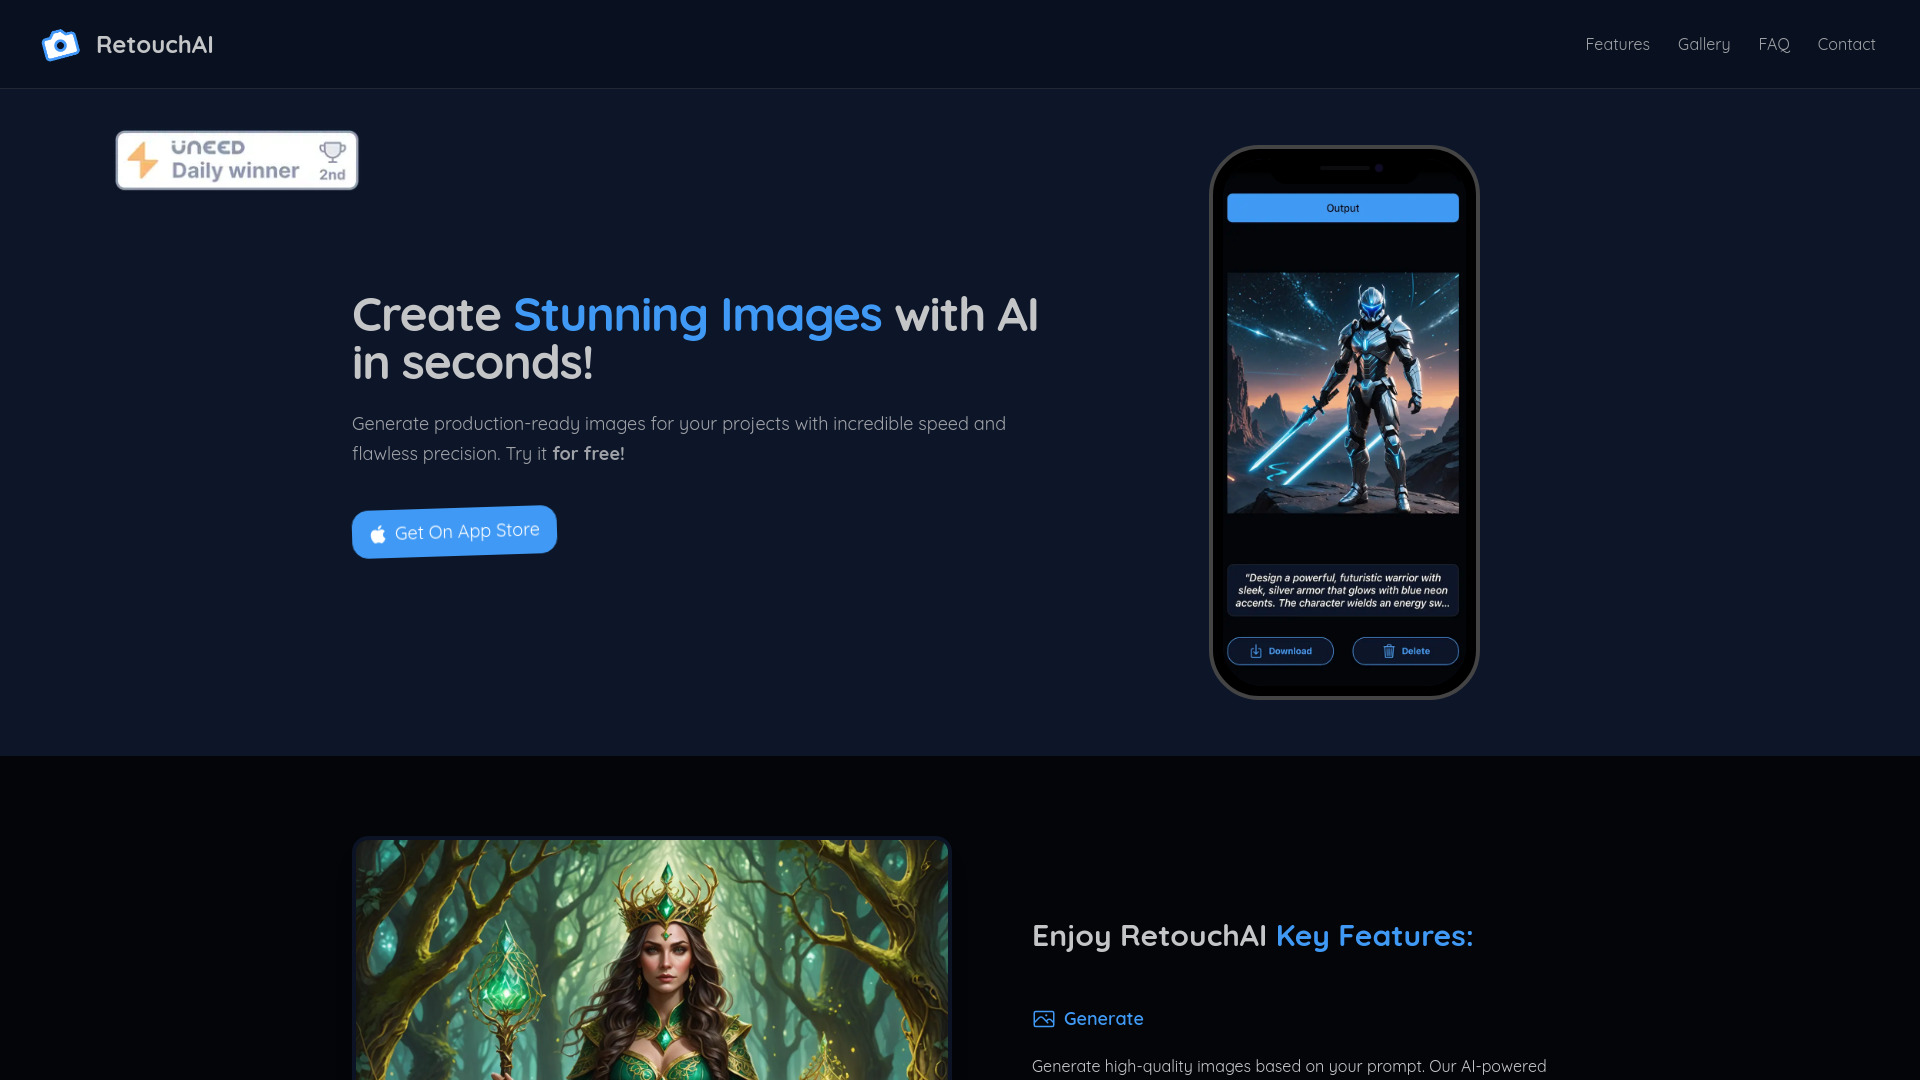Click the Contact navigation link

click(1846, 44)
